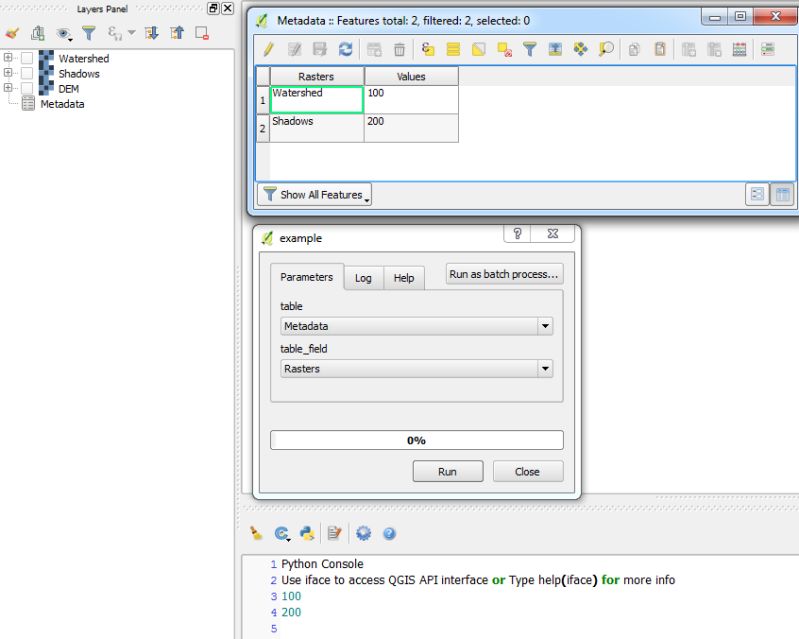Click console output line 3 value 100
This screenshot has width=799, height=639.
(x=291, y=596)
